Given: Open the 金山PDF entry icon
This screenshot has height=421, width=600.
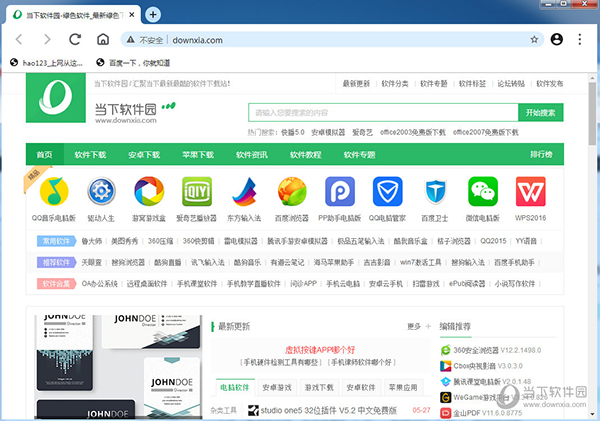Looking at the screenshot, I should (445, 413).
